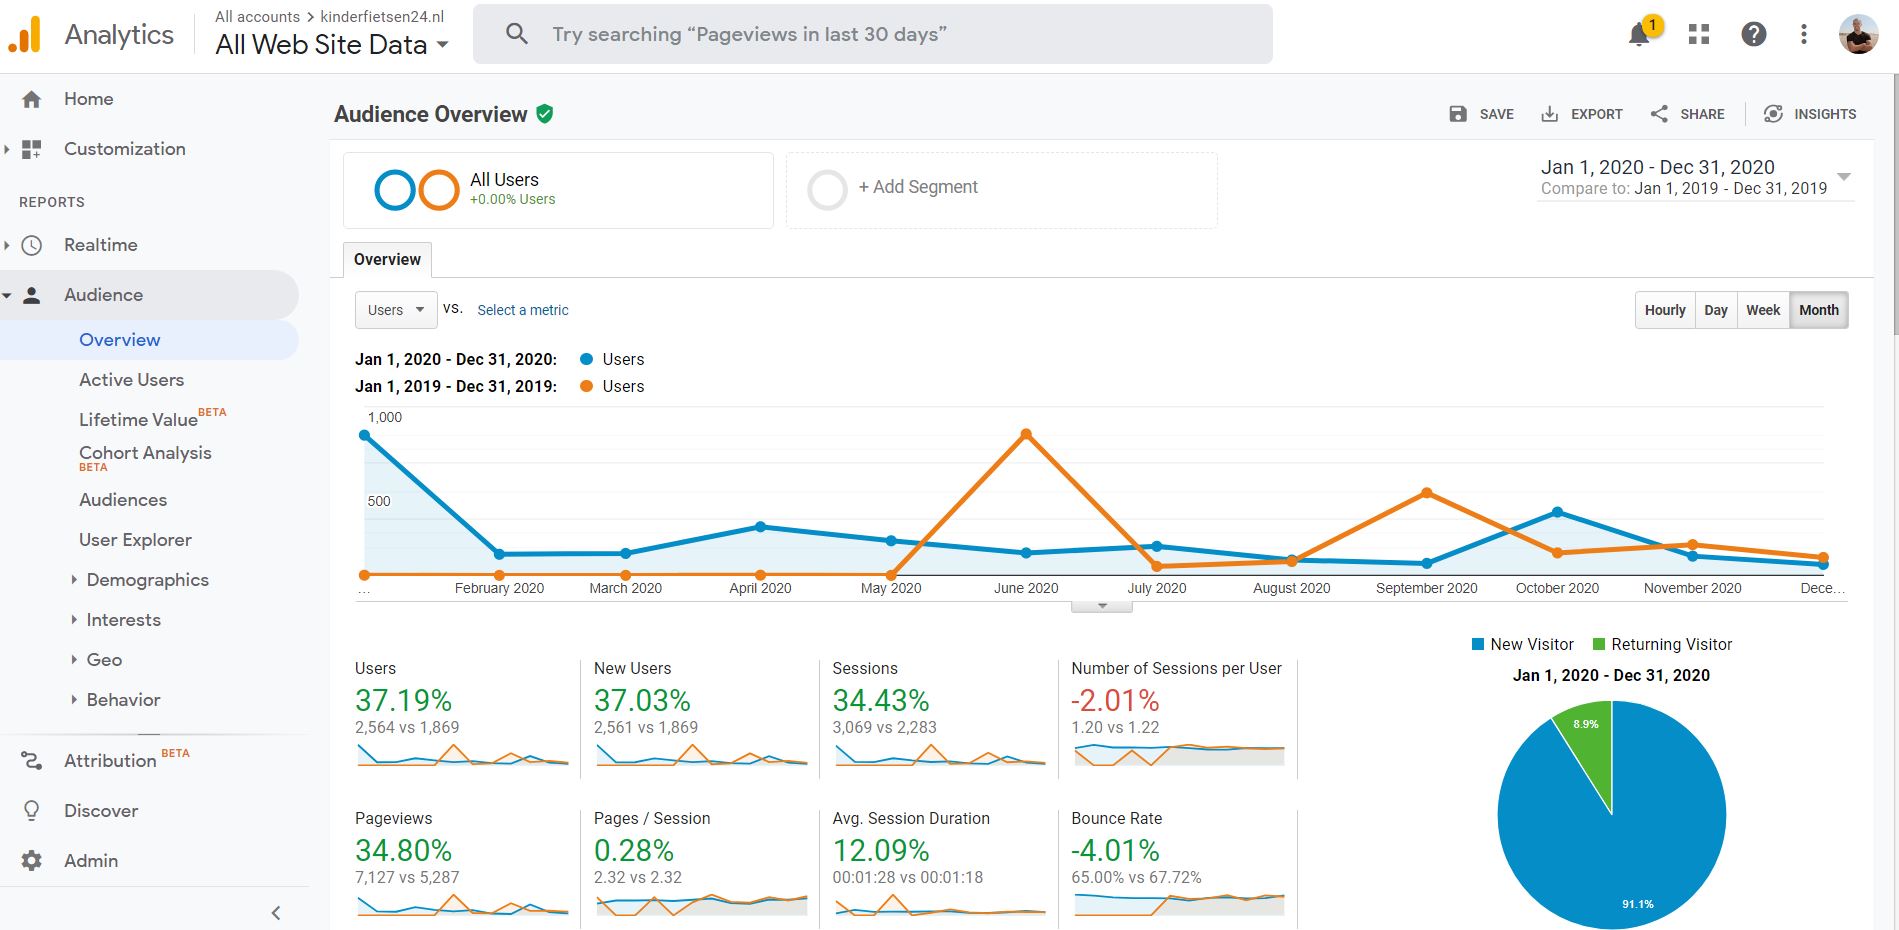This screenshot has height=930, width=1899.
Task: Click the 8.9% green pie slice
Action: (x=1588, y=750)
